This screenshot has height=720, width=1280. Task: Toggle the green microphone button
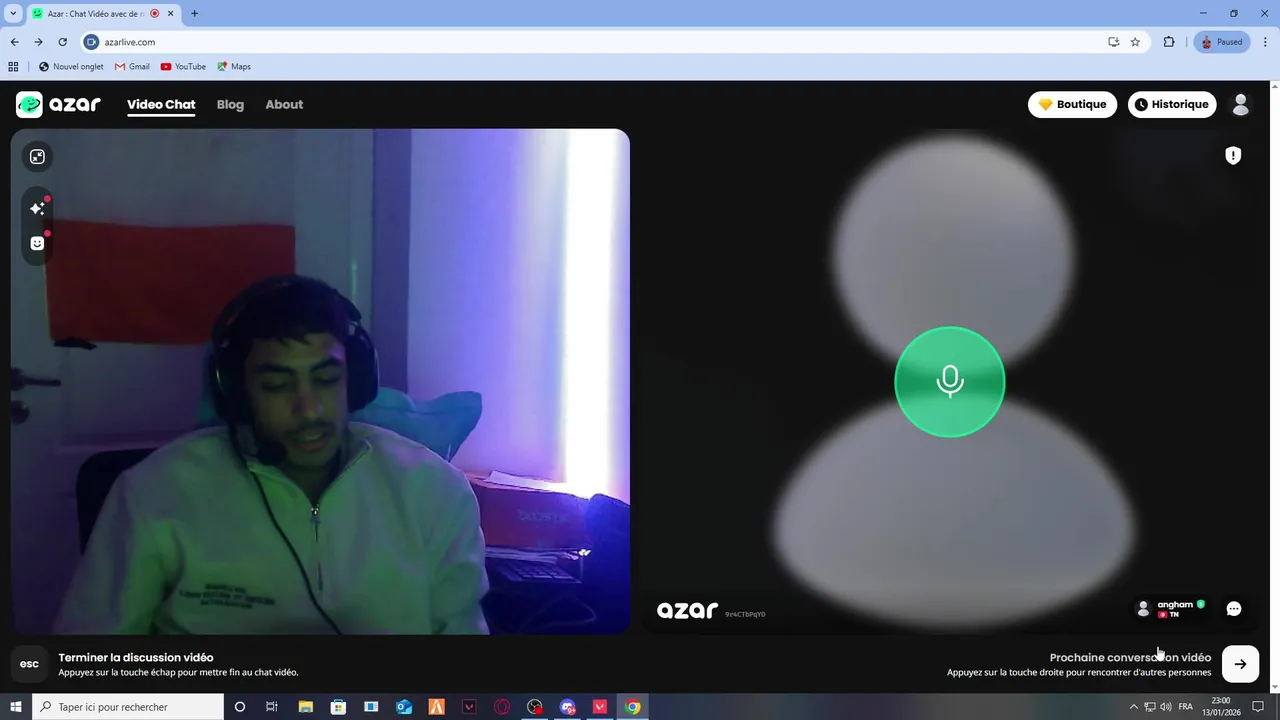point(949,381)
